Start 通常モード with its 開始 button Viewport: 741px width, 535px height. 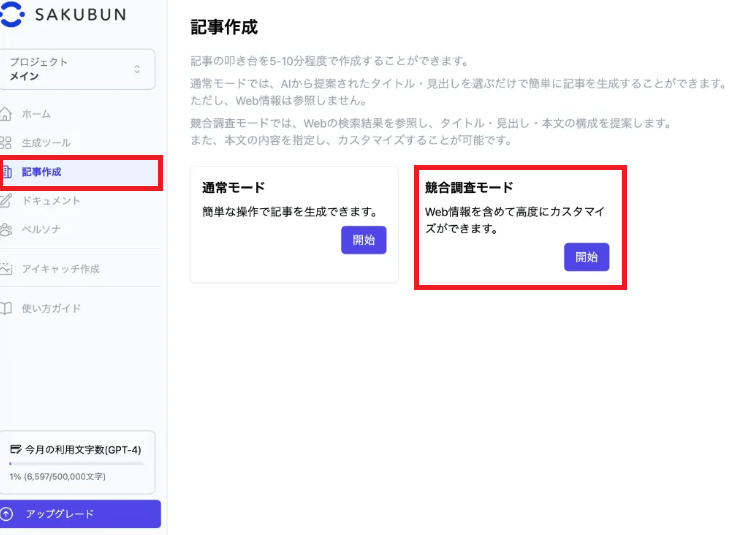click(x=363, y=240)
